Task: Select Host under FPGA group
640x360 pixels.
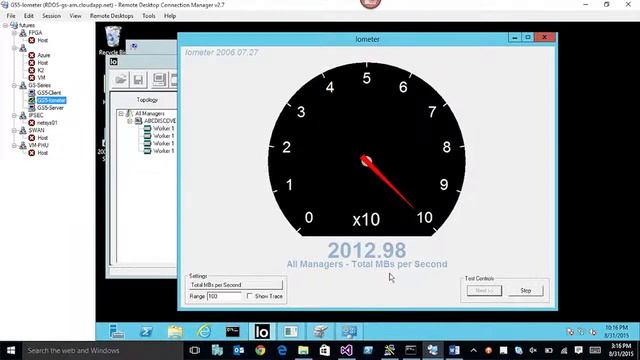Action: (x=42, y=40)
